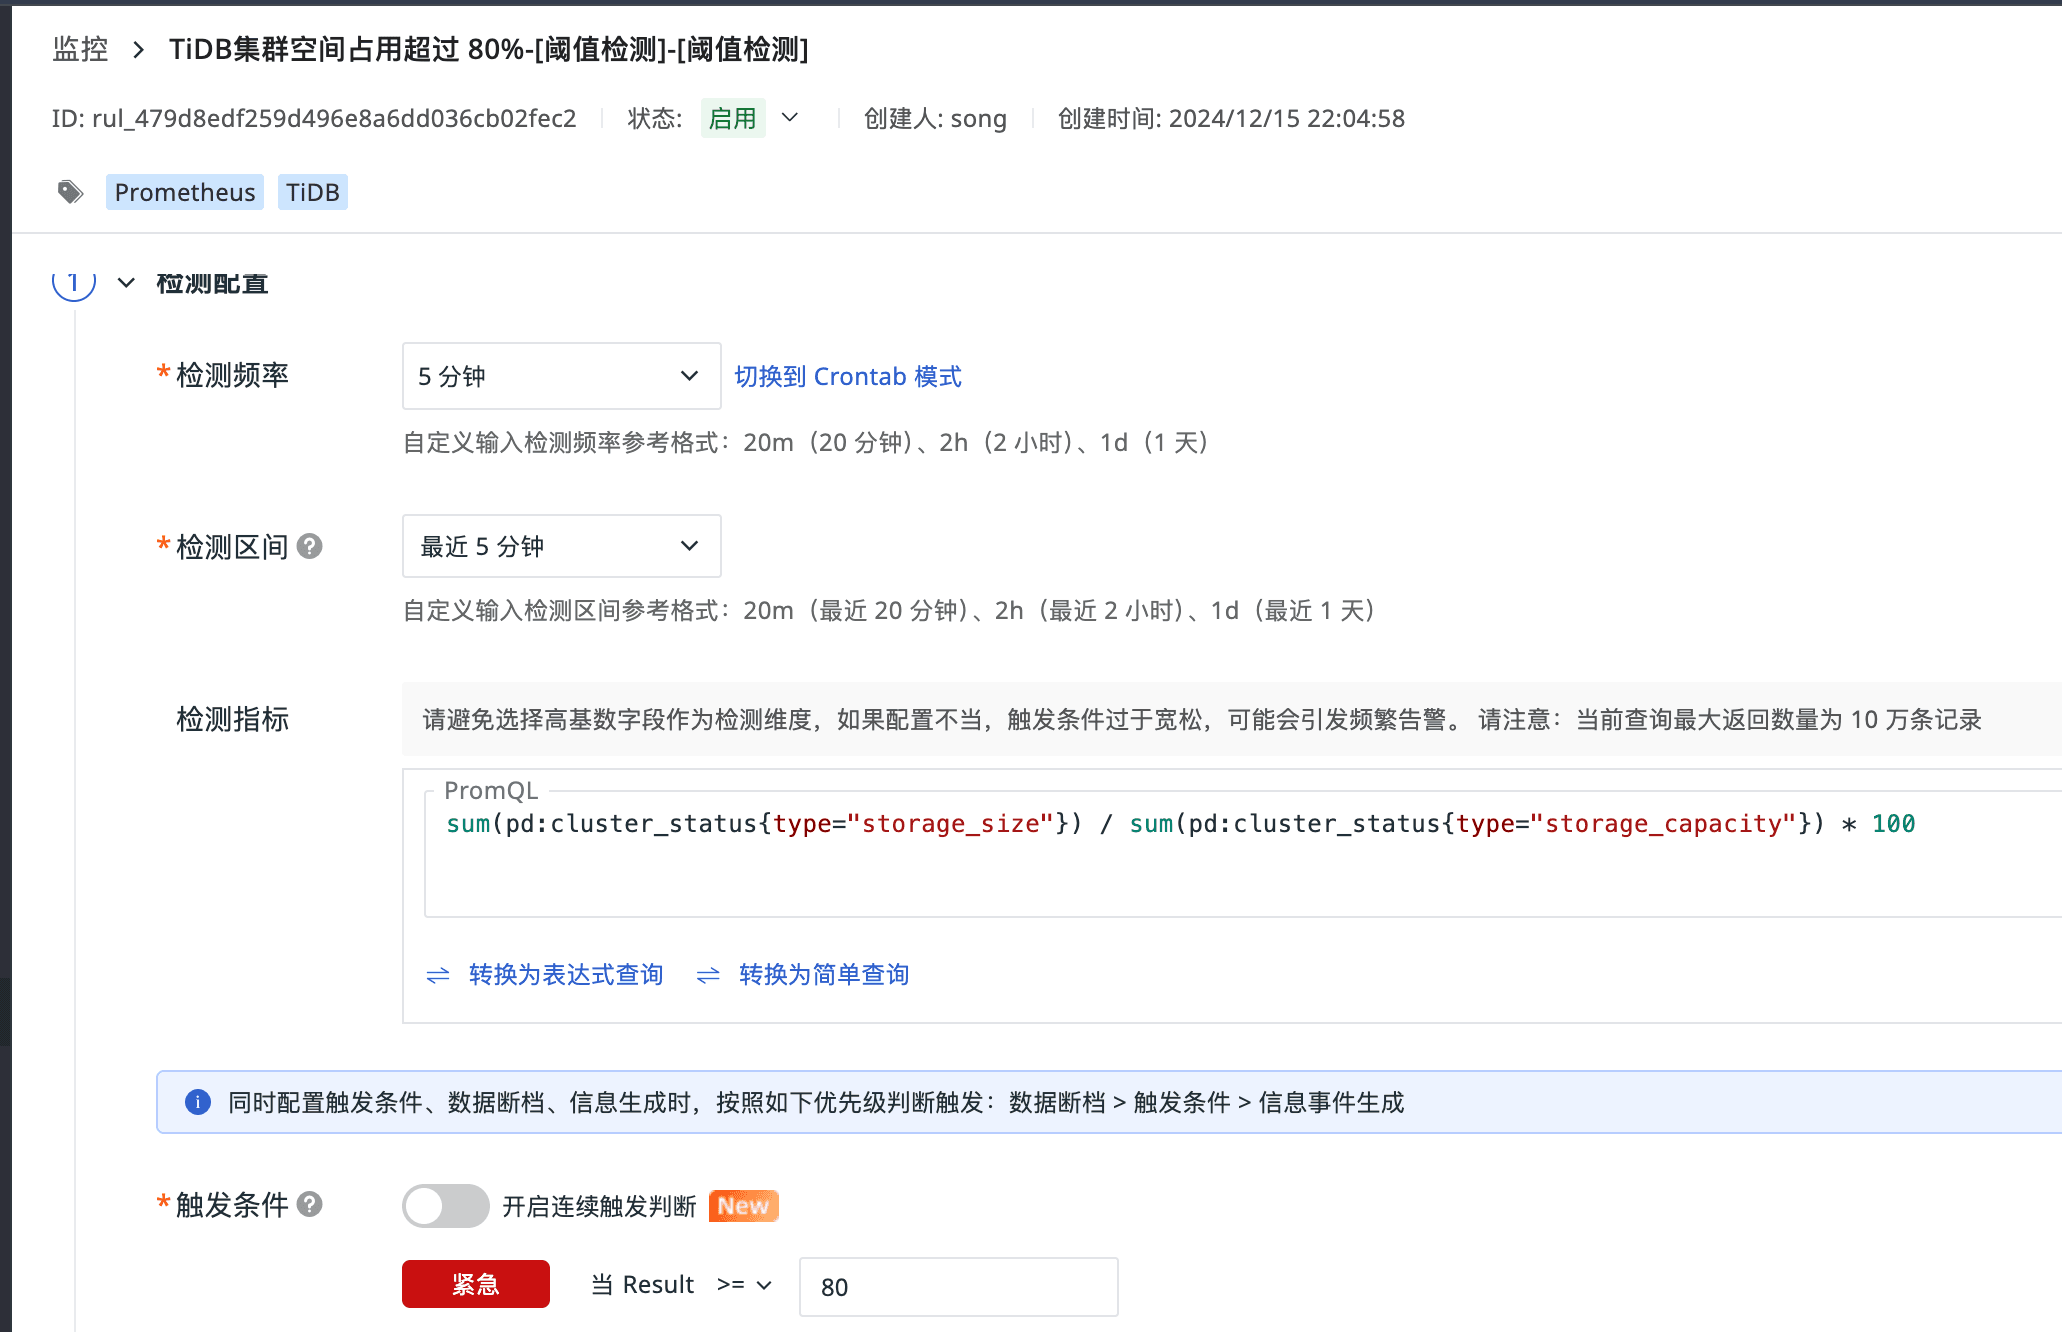Image resolution: width=2062 pixels, height=1332 pixels.
Task: Click the red 紧急 severity label
Action: (x=475, y=1284)
